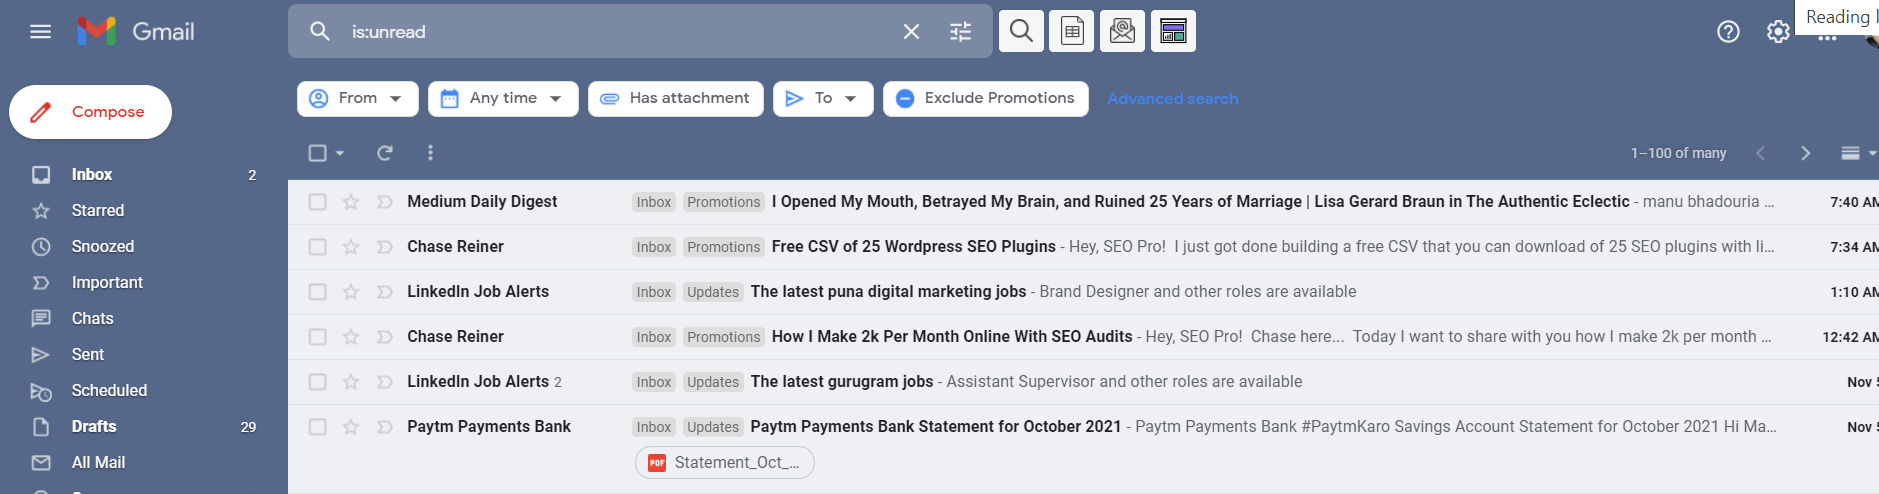Viewport: 1879px width, 494px height.
Task: Expand the select-all dropdown arrow
Action: [x=340, y=153]
